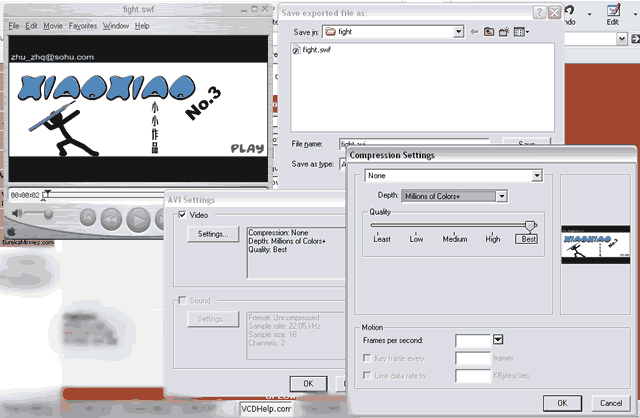Open the Window menu in QuickTime player
This screenshot has height=418, width=640.
click(116, 26)
